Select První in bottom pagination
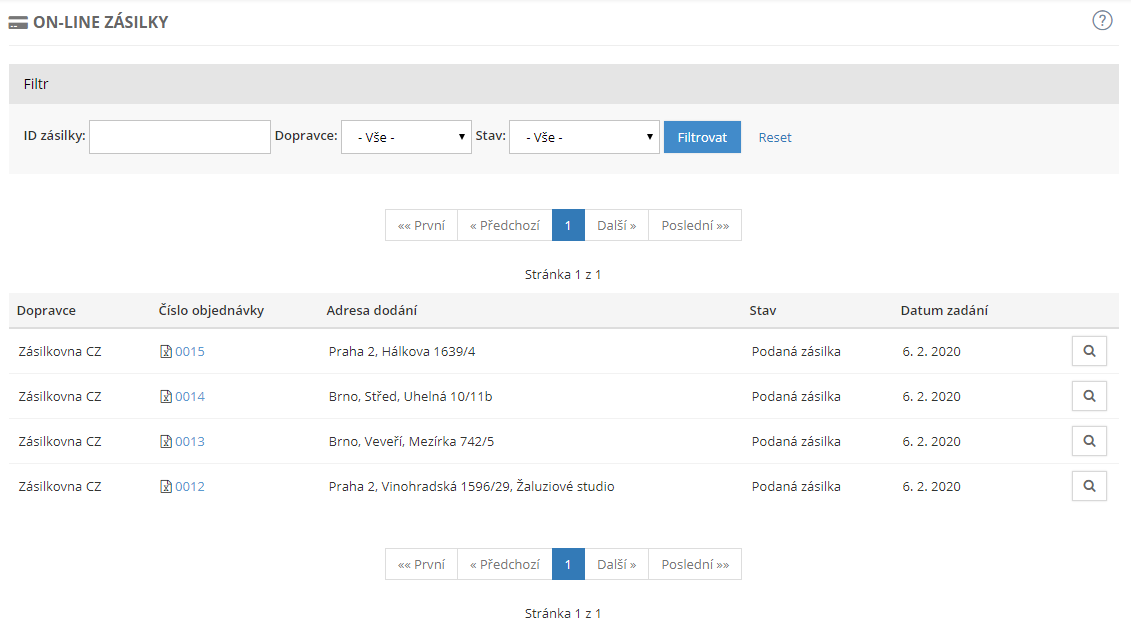The width and height of the screenshot is (1131, 644). click(421, 564)
